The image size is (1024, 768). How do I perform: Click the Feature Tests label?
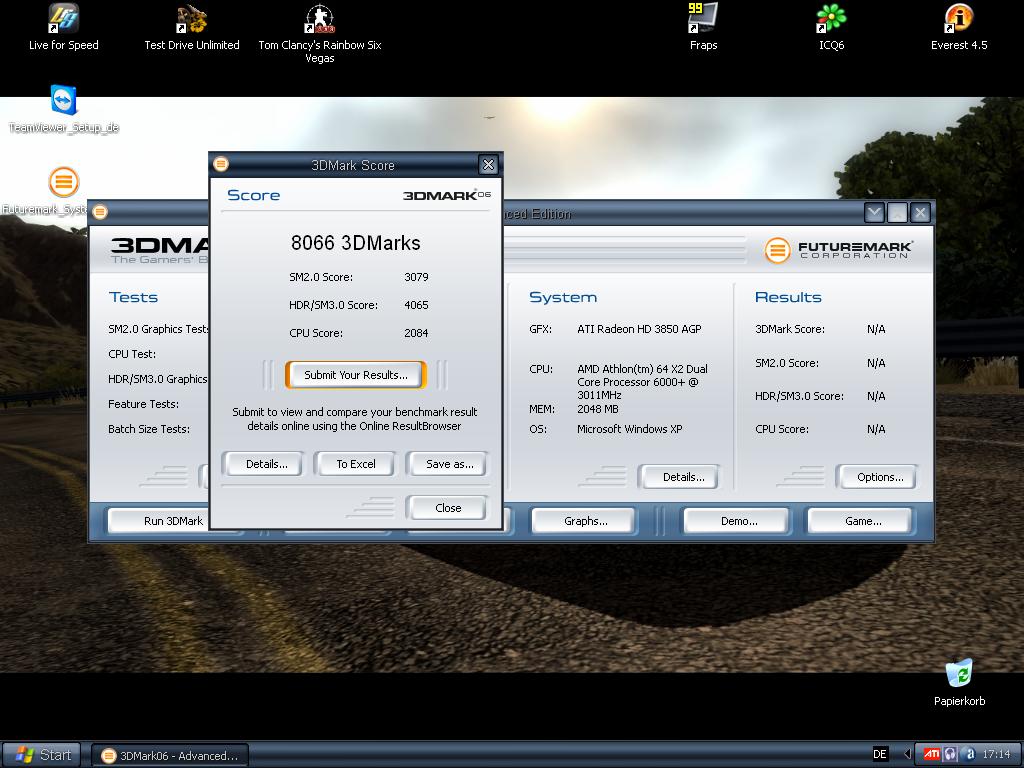[x=143, y=404]
